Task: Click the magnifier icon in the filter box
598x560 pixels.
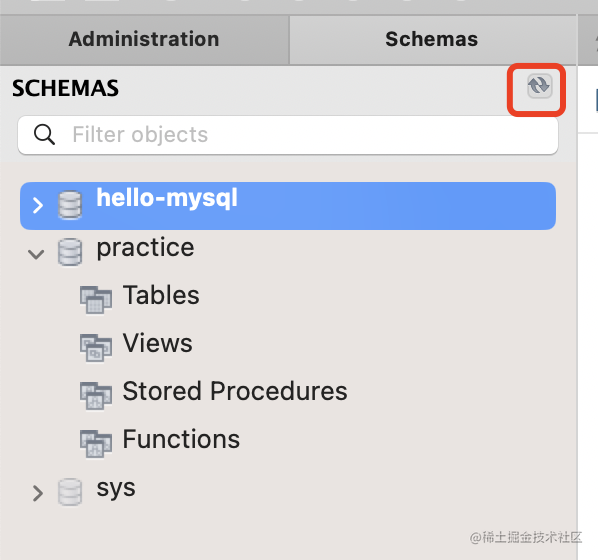Action: (44, 135)
